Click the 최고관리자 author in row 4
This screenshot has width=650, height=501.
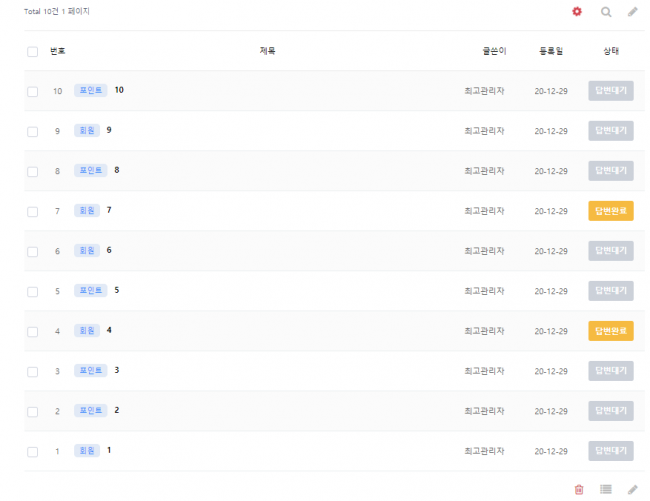click(x=484, y=331)
